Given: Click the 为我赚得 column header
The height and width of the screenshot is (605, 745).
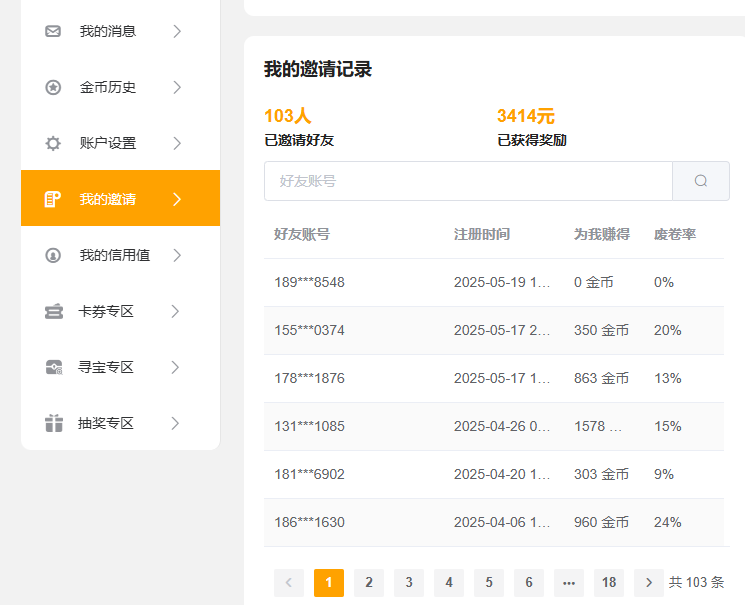Looking at the screenshot, I should coord(602,234).
